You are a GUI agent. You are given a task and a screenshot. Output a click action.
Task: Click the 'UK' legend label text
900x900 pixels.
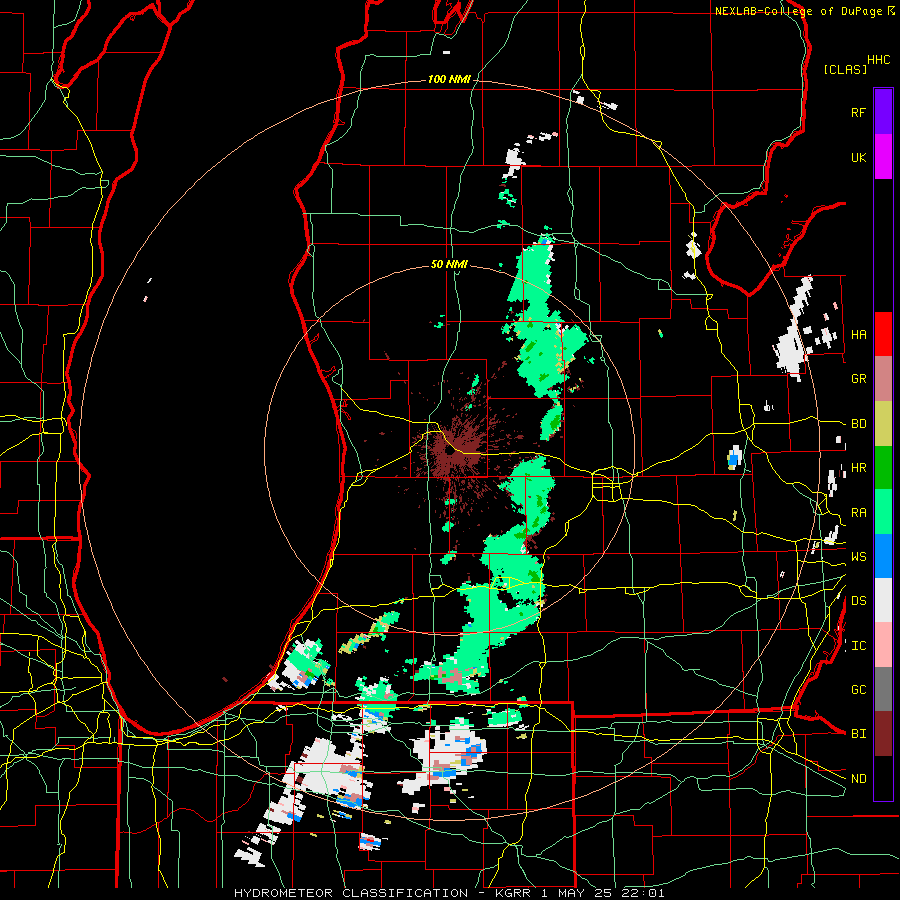[x=858, y=157]
